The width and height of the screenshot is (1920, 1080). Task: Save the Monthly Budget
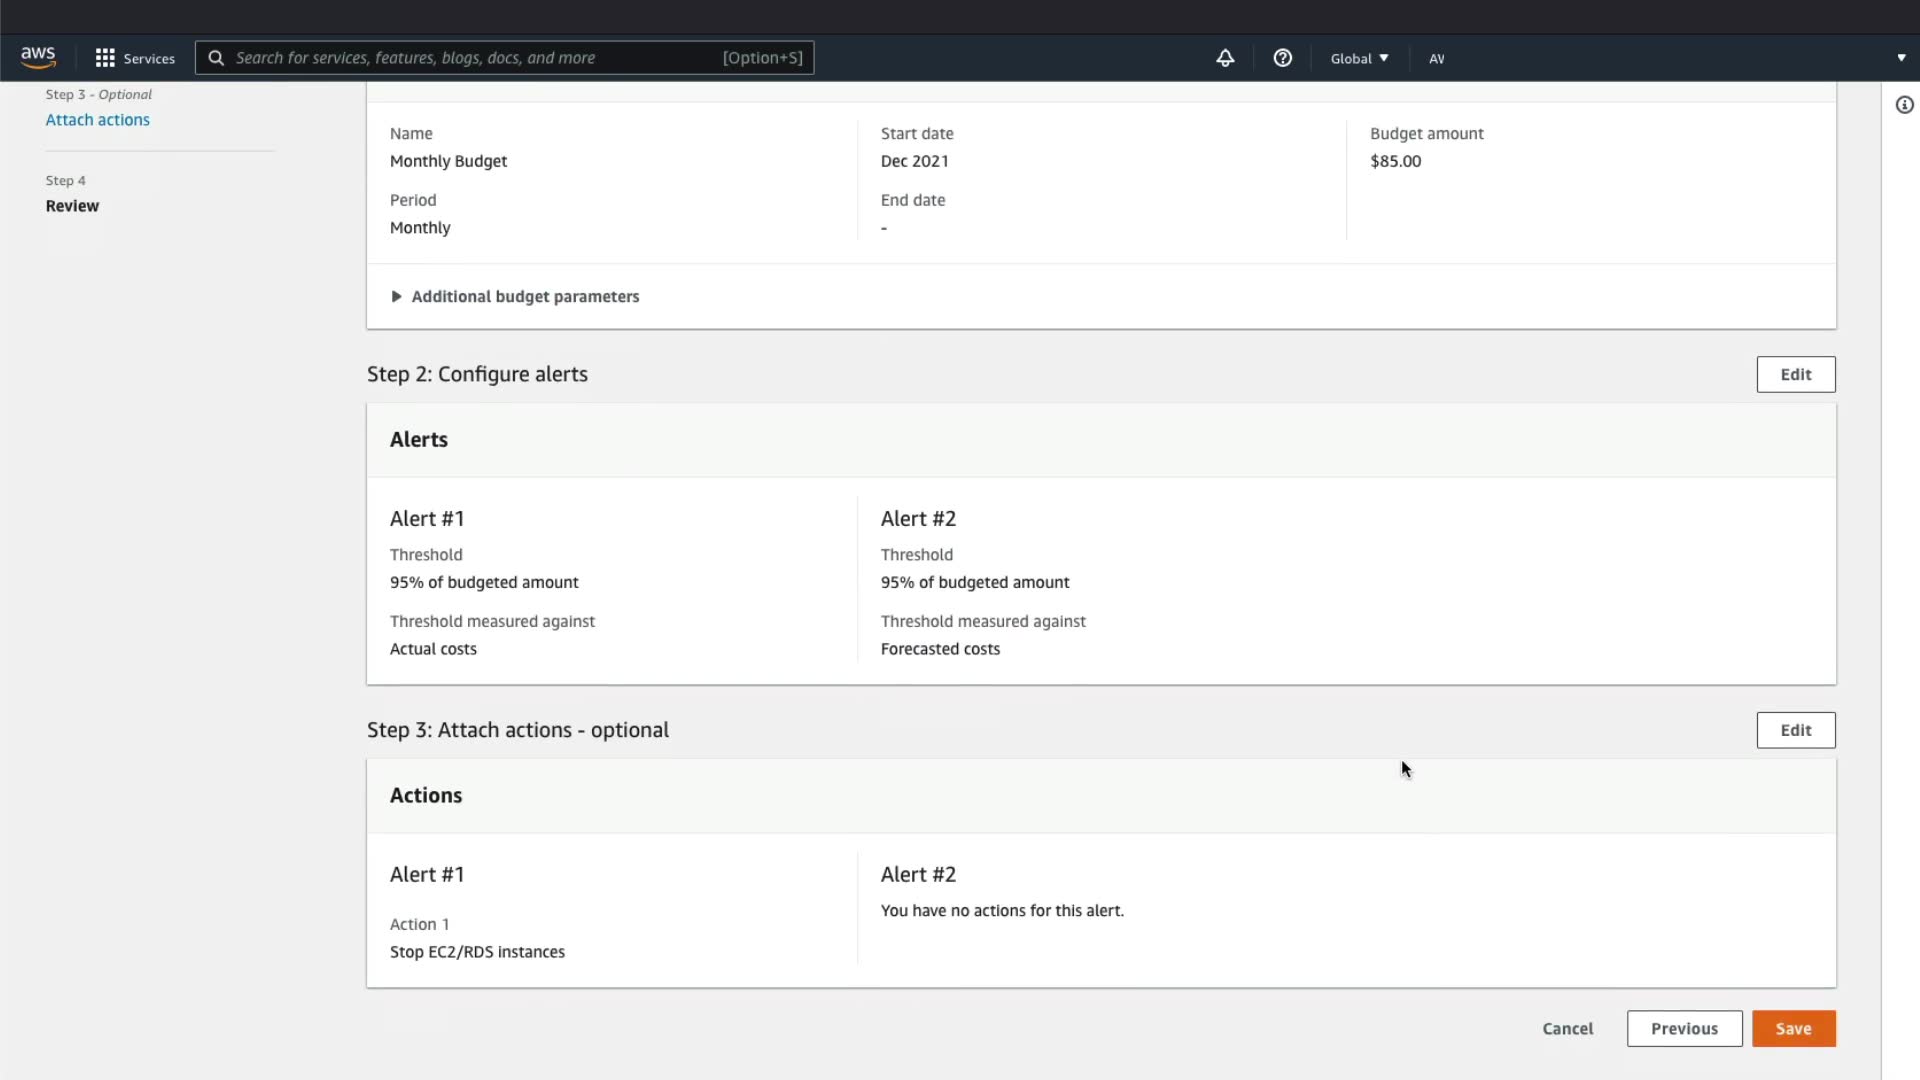(1793, 1028)
